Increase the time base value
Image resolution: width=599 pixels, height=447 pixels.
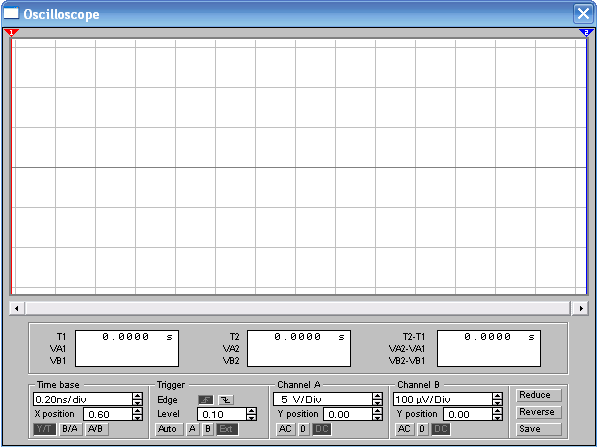[x=138, y=396]
